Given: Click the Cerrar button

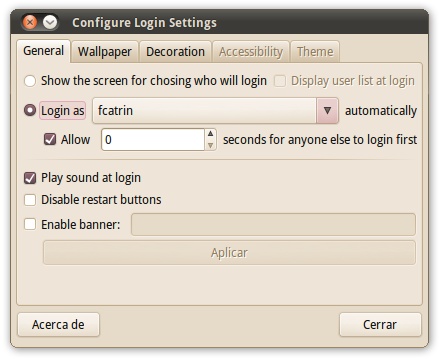Looking at the screenshot, I should (380, 324).
